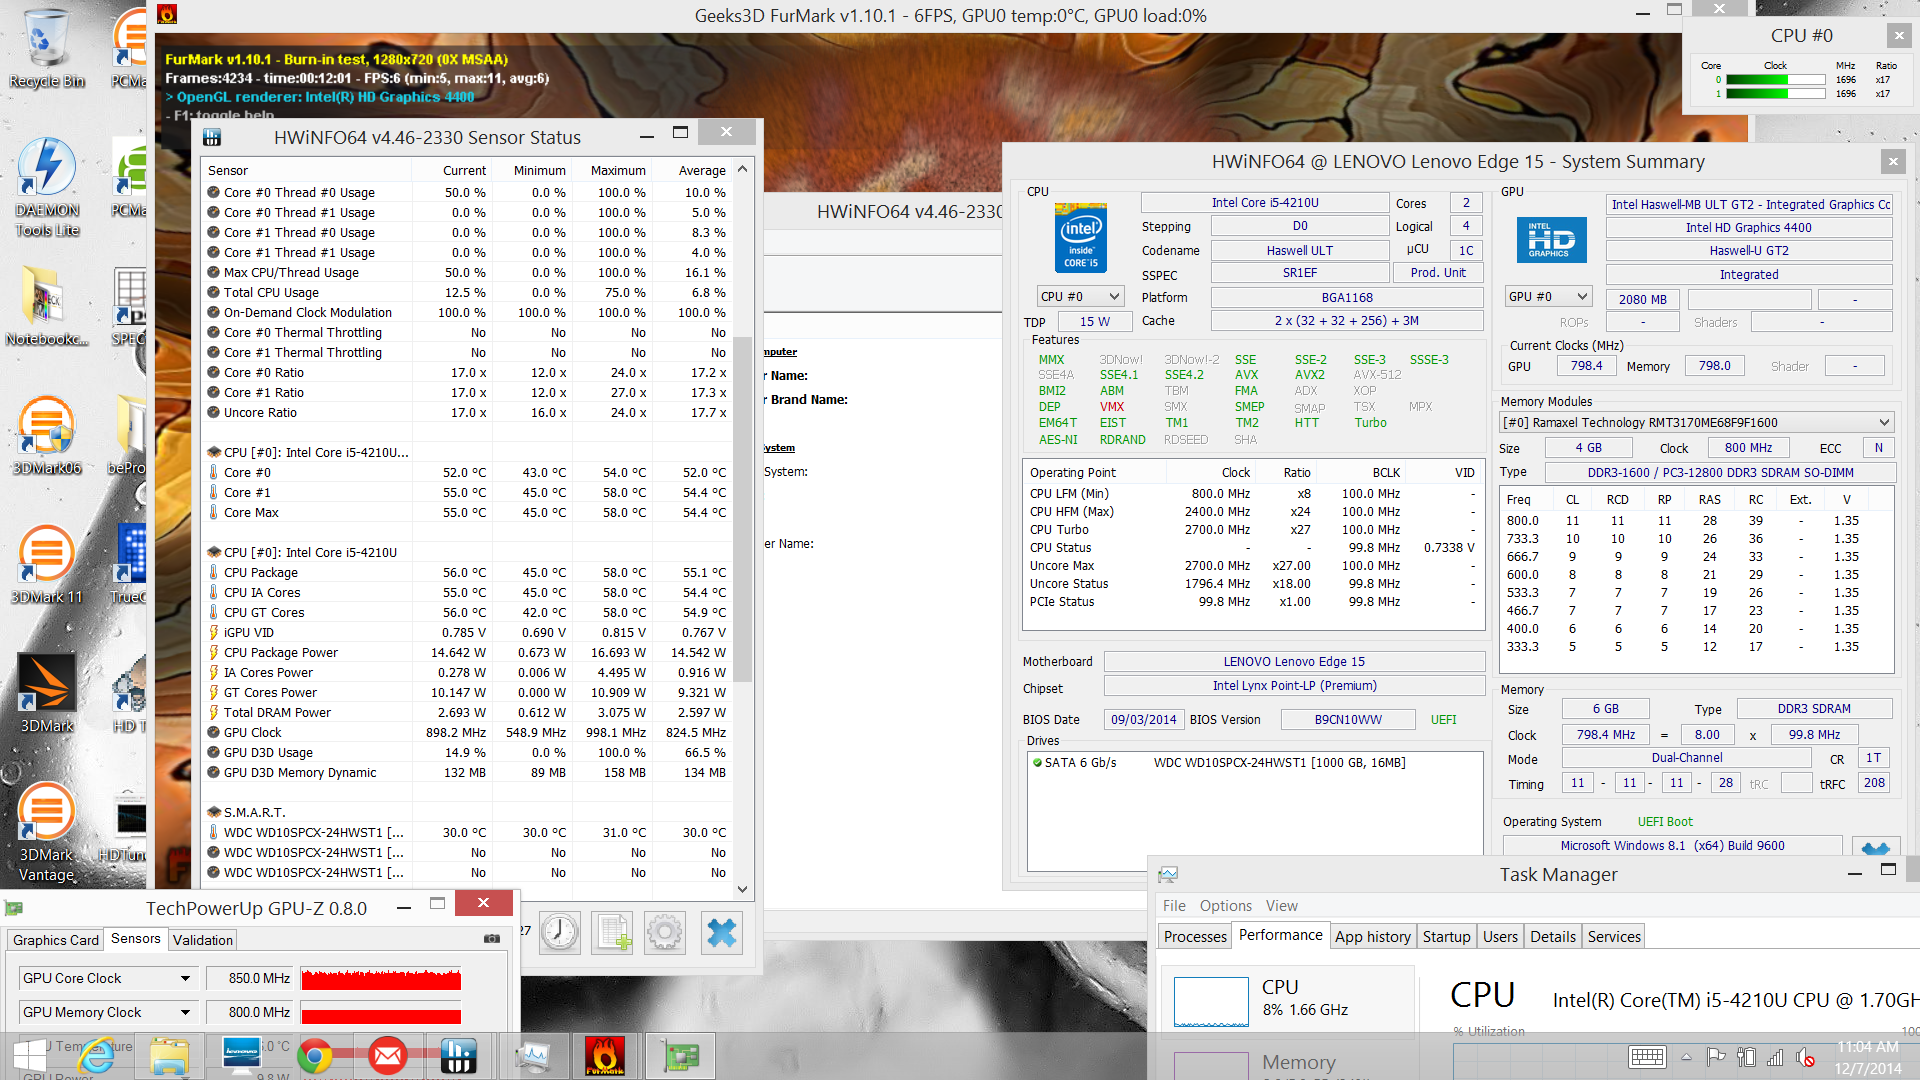1920x1080 pixels.
Task: Show hidden tray icons arrow
Action: [x=1686, y=1057]
